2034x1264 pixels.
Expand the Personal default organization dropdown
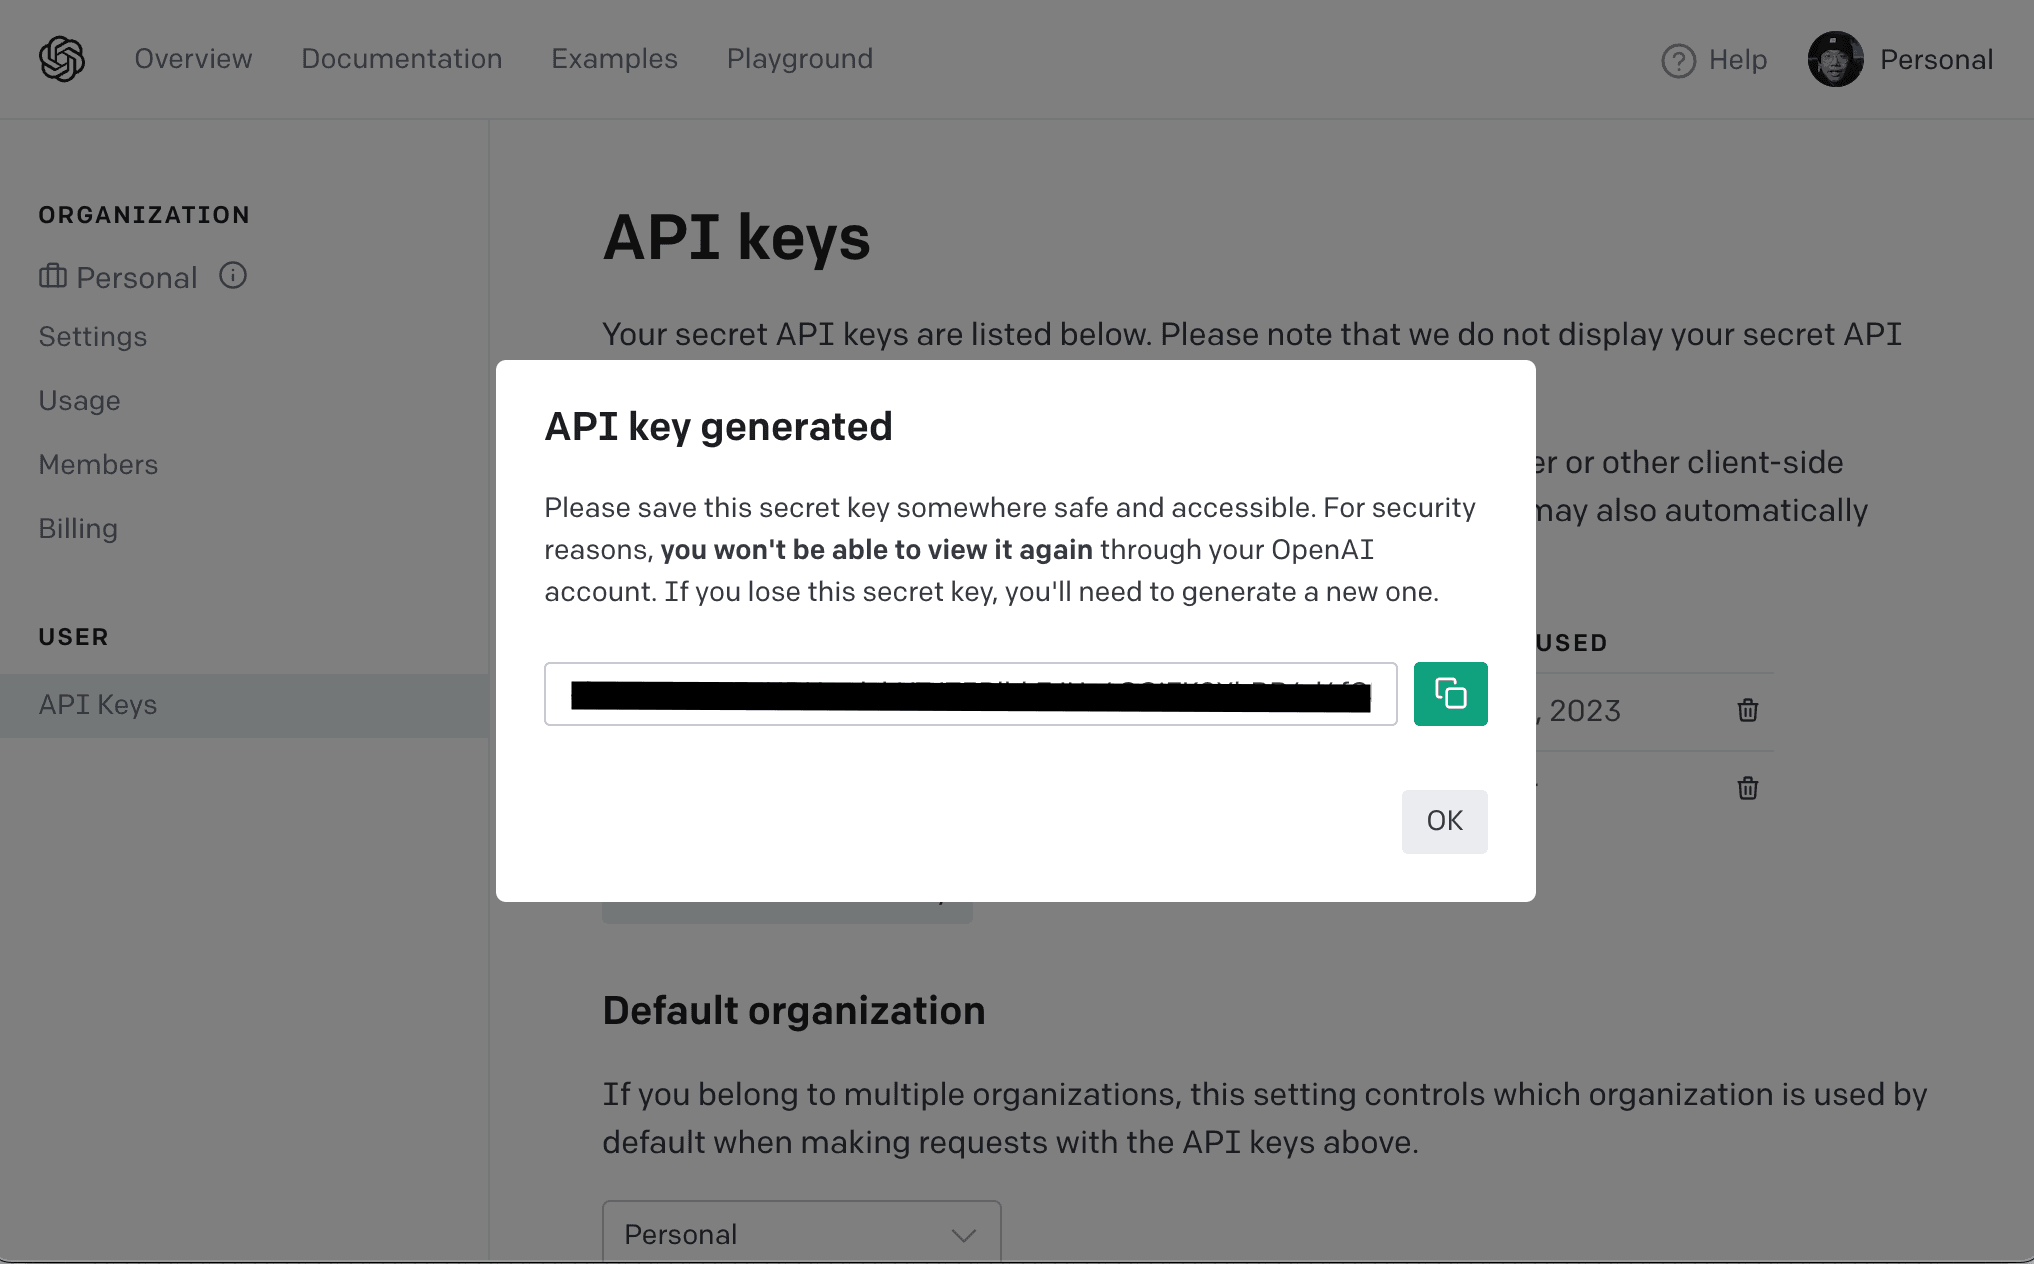pos(801,1233)
